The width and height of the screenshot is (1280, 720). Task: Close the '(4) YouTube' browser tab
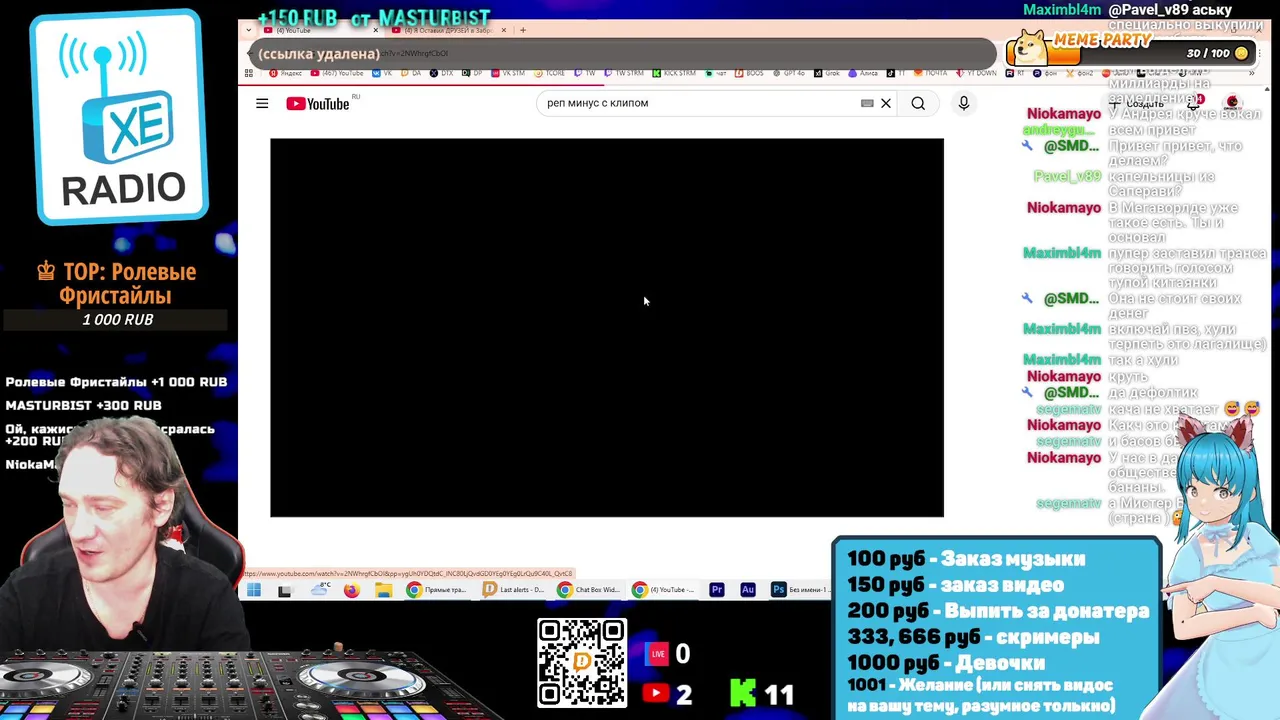point(375,30)
